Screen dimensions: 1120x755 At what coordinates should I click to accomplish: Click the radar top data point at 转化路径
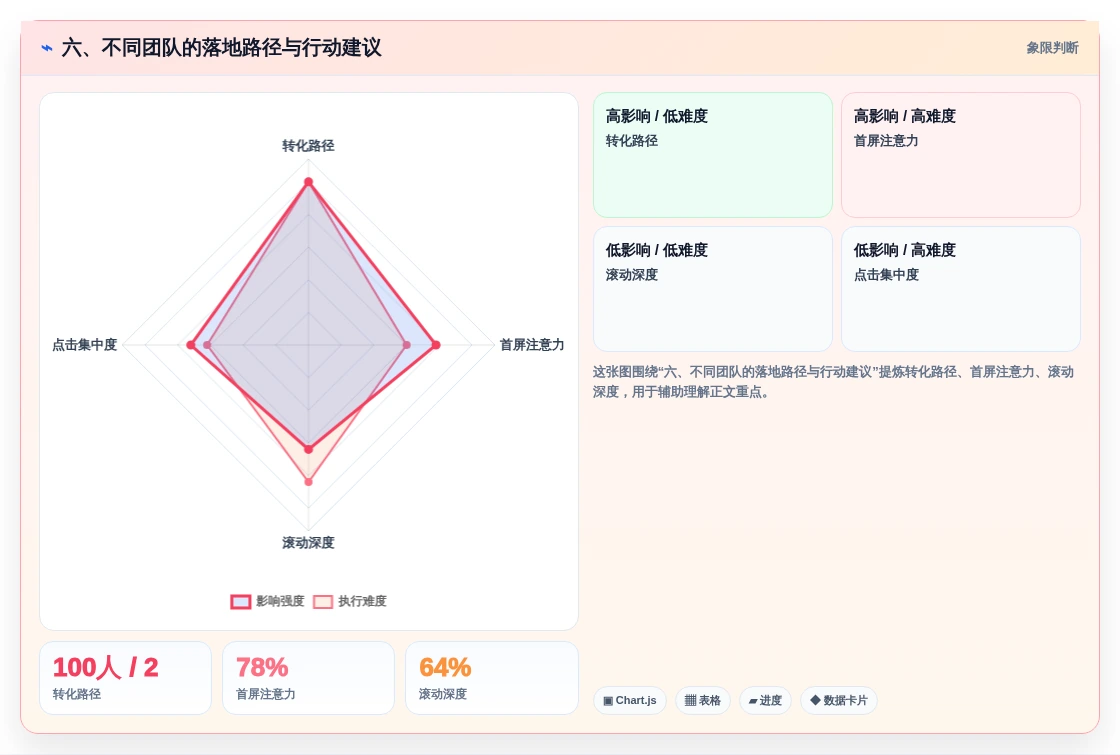coord(309,182)
